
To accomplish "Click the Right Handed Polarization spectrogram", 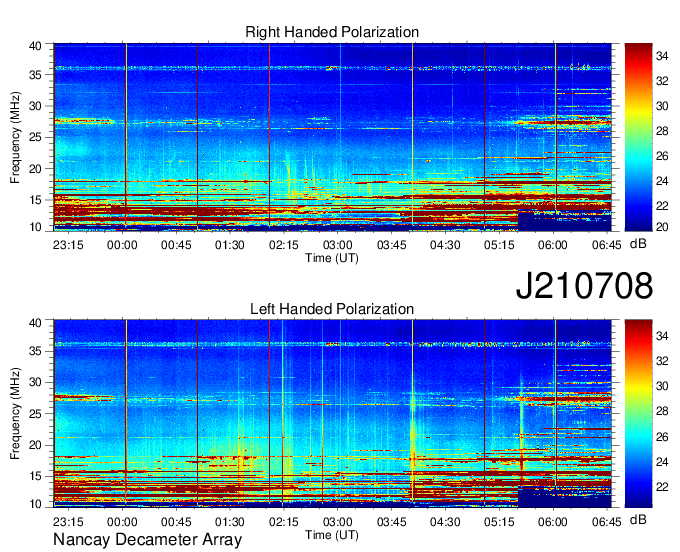I will 333,137.
